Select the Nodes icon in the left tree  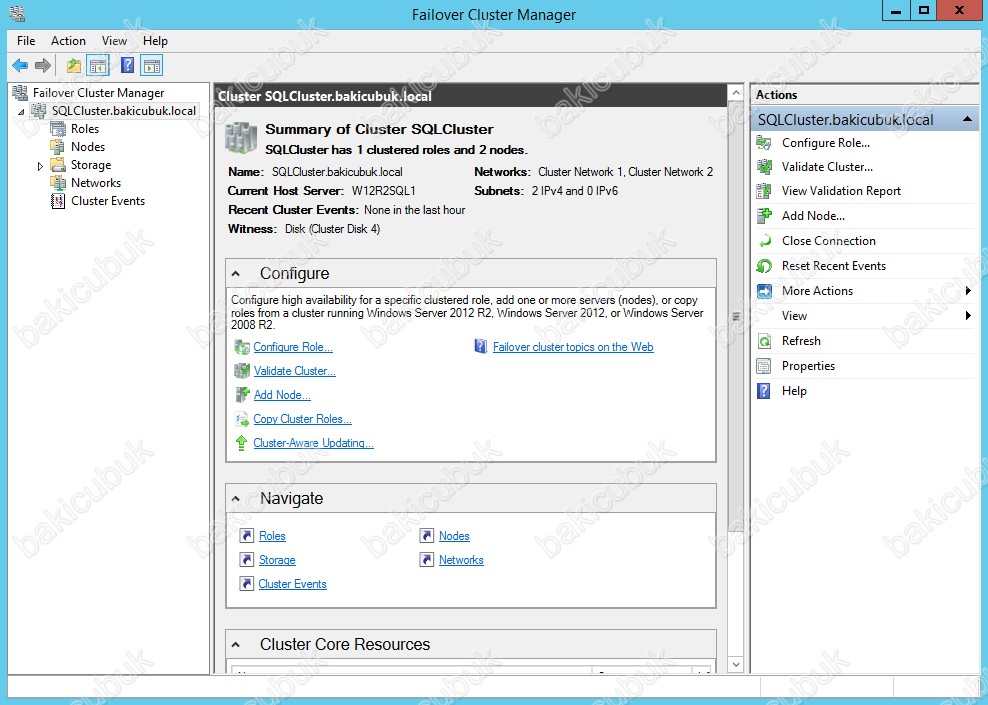(58, 147)
